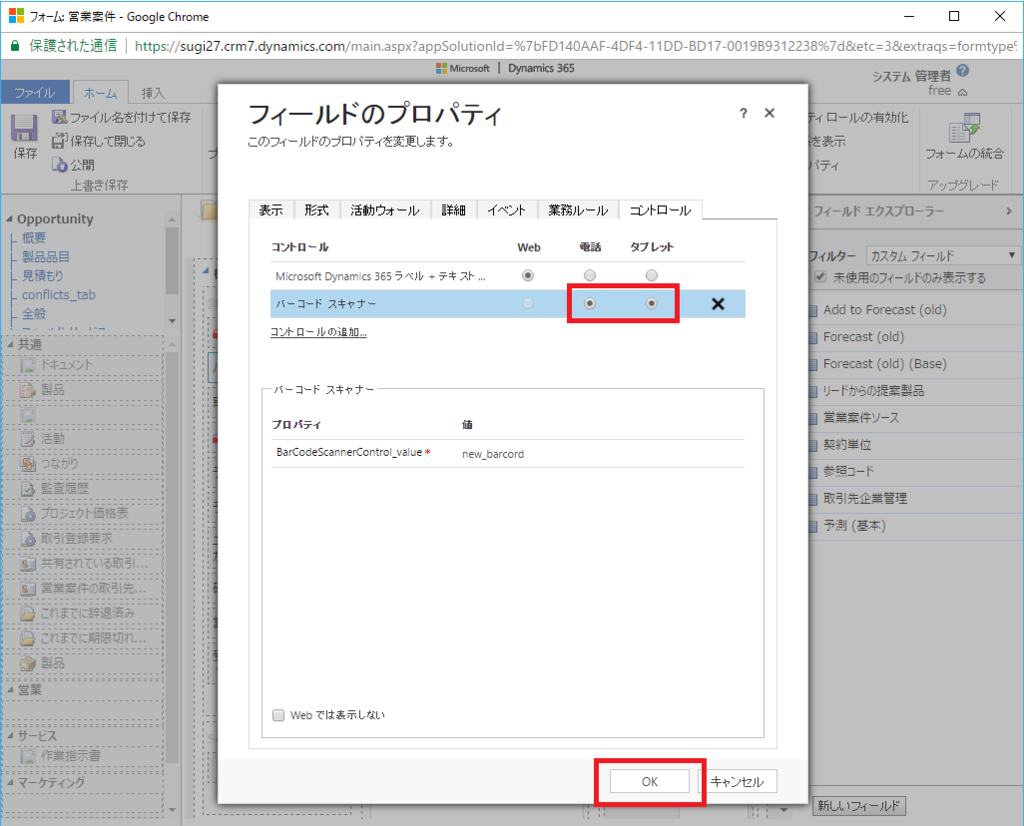Viewport: 1024px width, 826px height.
Task: Click the Merge Forms icon
Action: (964, 128)
